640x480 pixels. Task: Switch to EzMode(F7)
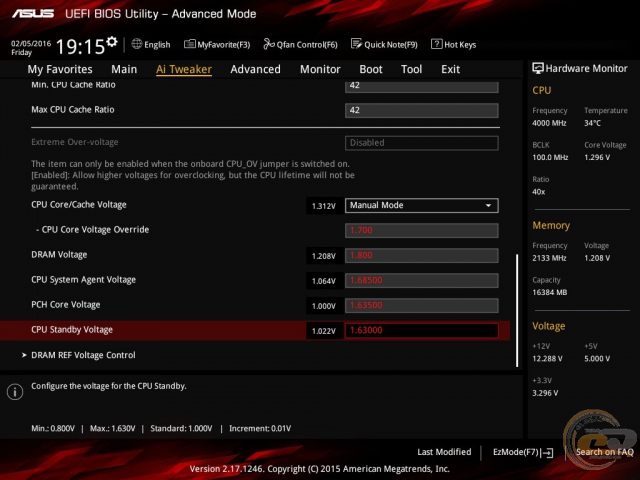(516, 452)
